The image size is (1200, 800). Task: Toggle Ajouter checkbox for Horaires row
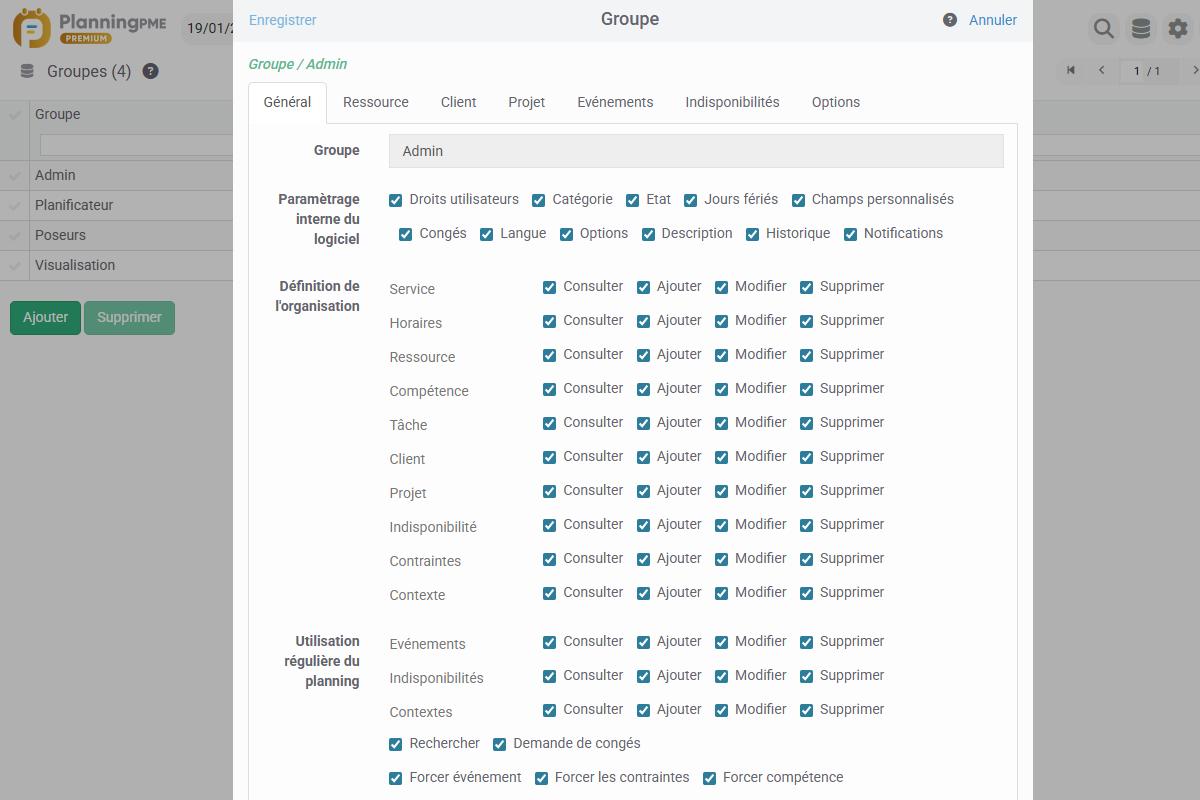pyautogui.click(x=643, y=321)
